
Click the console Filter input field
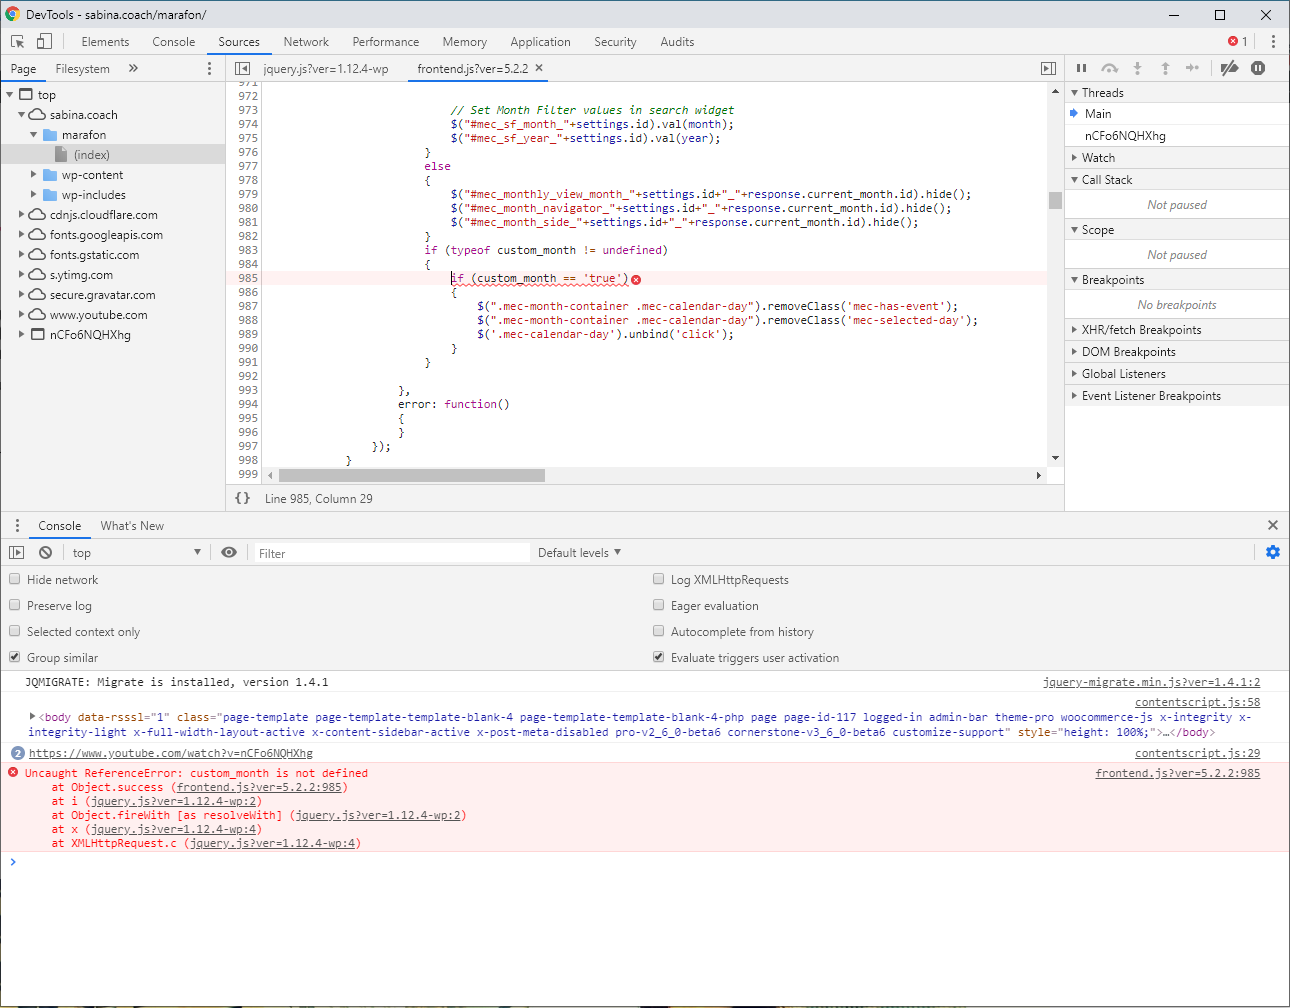pos(390,553)
